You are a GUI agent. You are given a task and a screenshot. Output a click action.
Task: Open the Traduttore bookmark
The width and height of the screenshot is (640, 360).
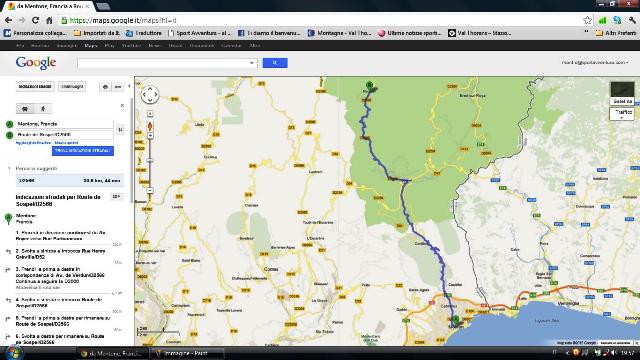(144, 33)
